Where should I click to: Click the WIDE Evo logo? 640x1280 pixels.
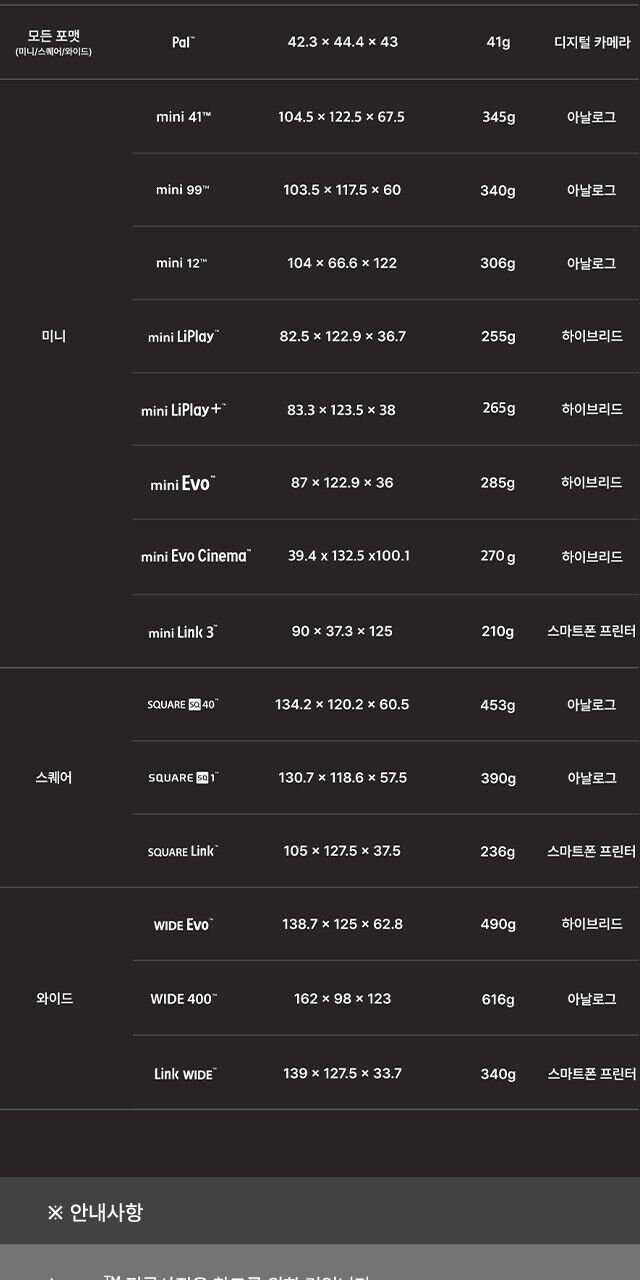coord(183,925)
